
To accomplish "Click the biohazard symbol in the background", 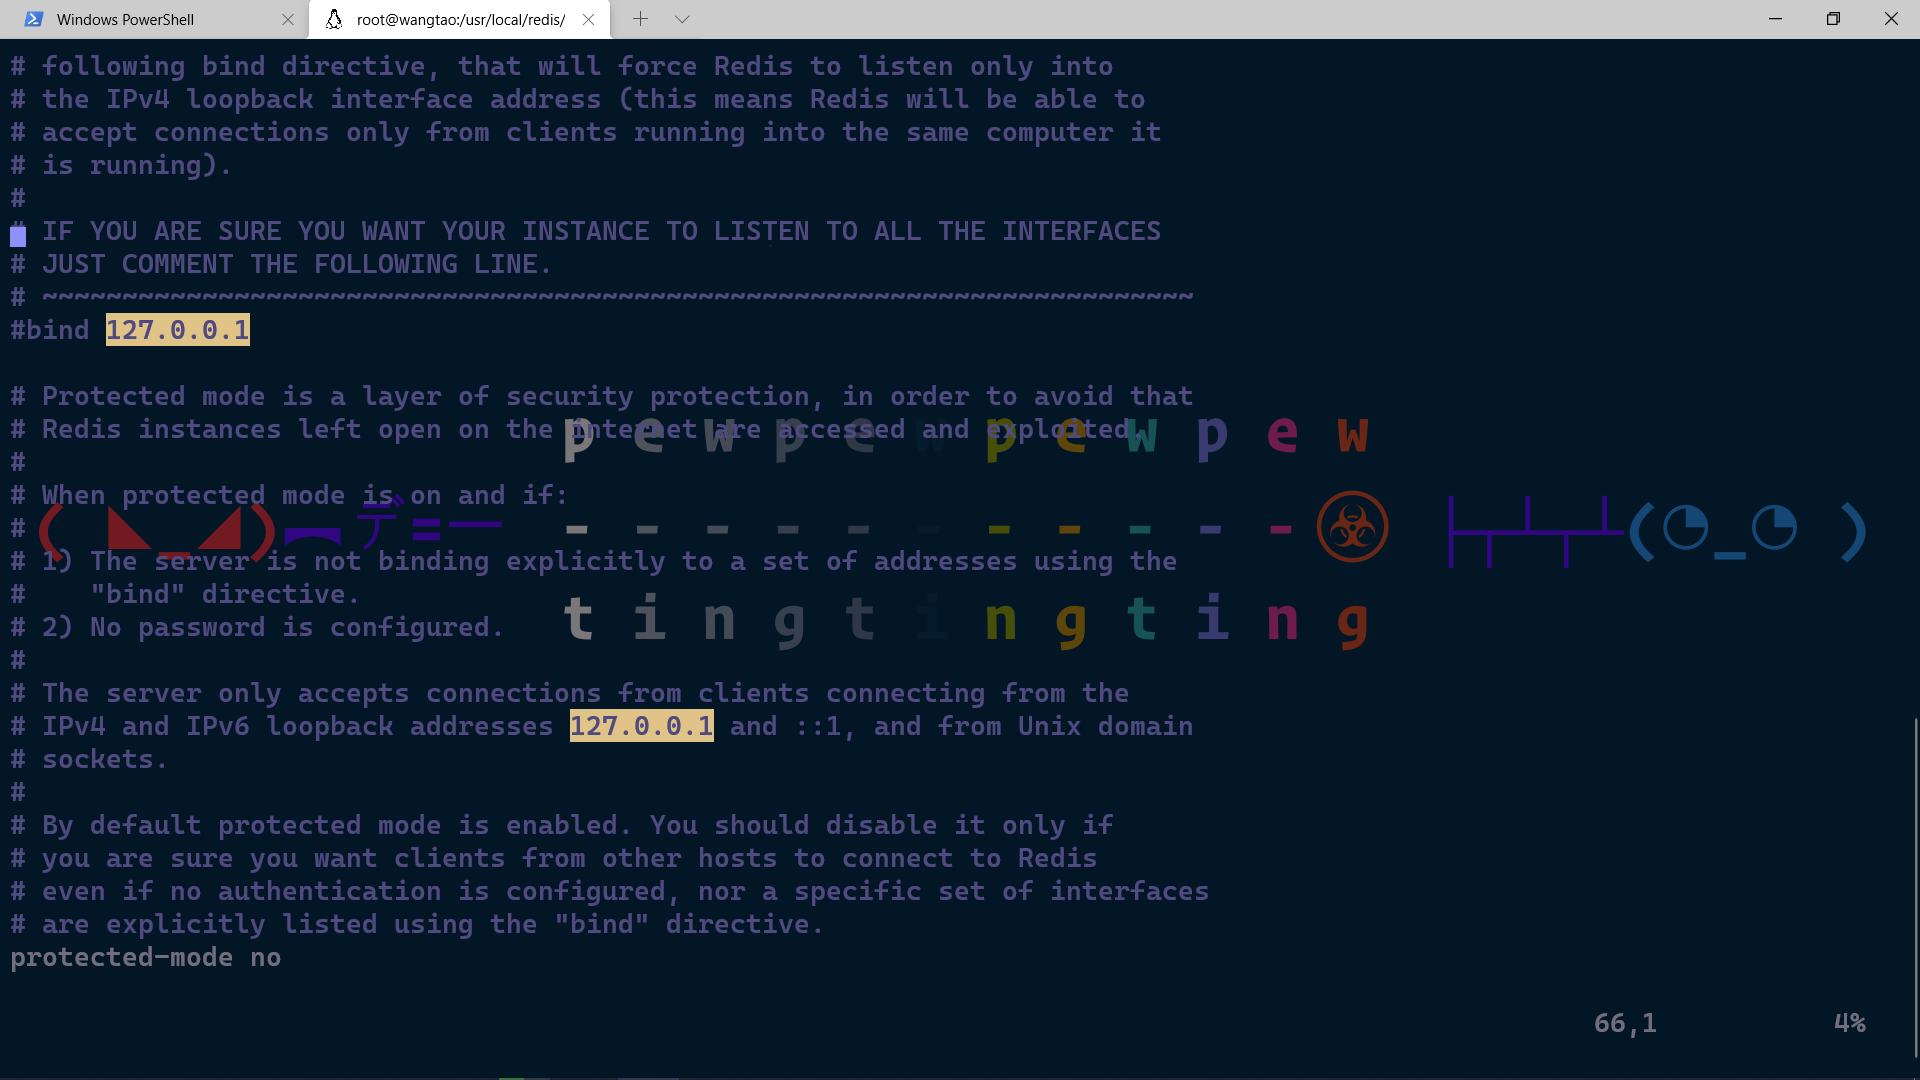I will [1352, 527].
